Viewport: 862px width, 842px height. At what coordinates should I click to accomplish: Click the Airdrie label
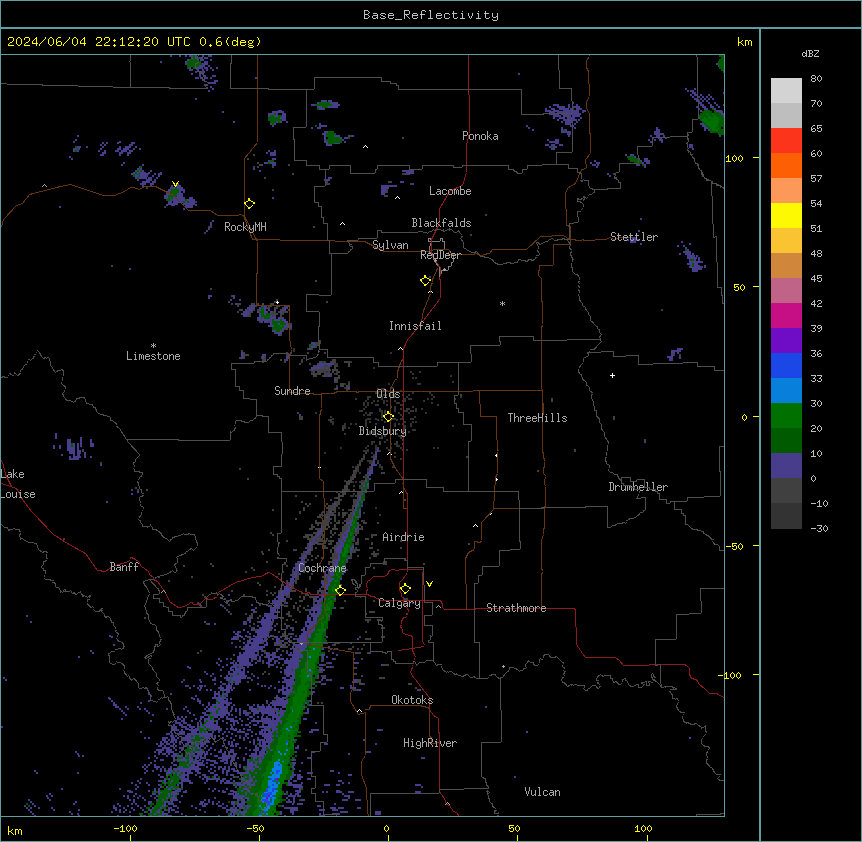point(403,537)
